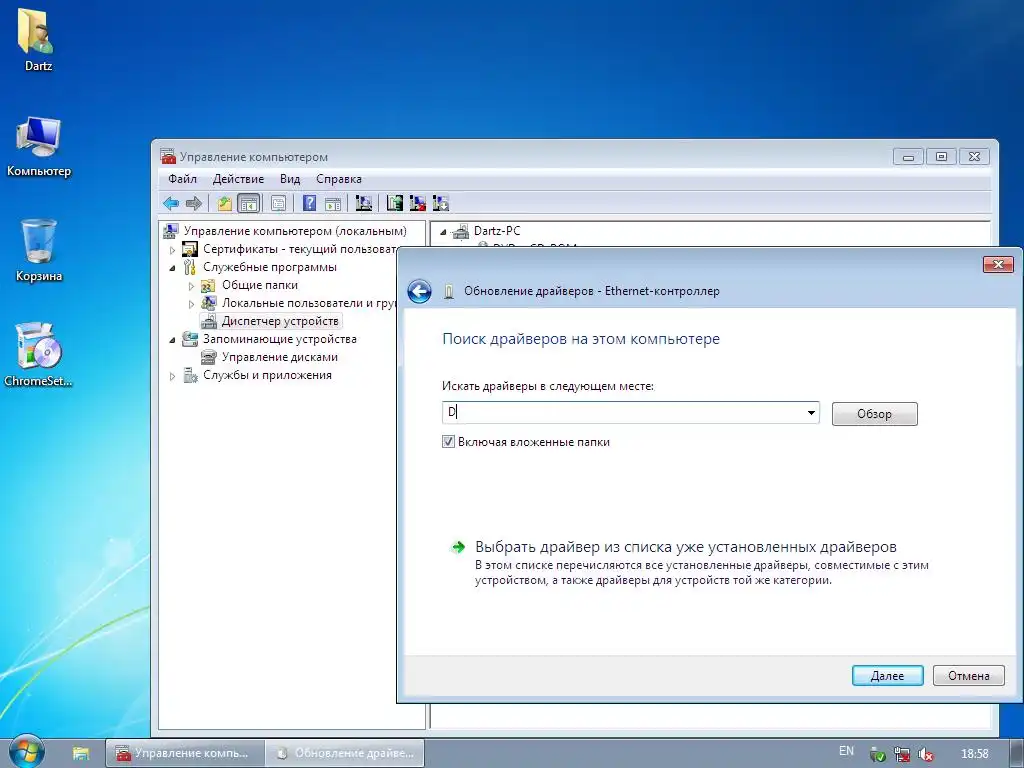This screenshot has height=768, width=1024.
Task: Switch to Управление компьютером taskbar button
Action: point(185,753)
